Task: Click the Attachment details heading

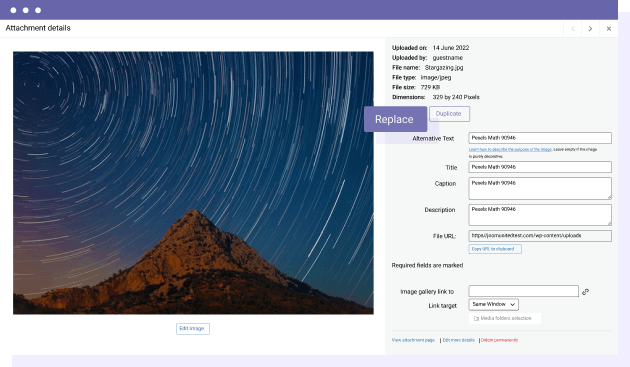Action: coord(38,28)
